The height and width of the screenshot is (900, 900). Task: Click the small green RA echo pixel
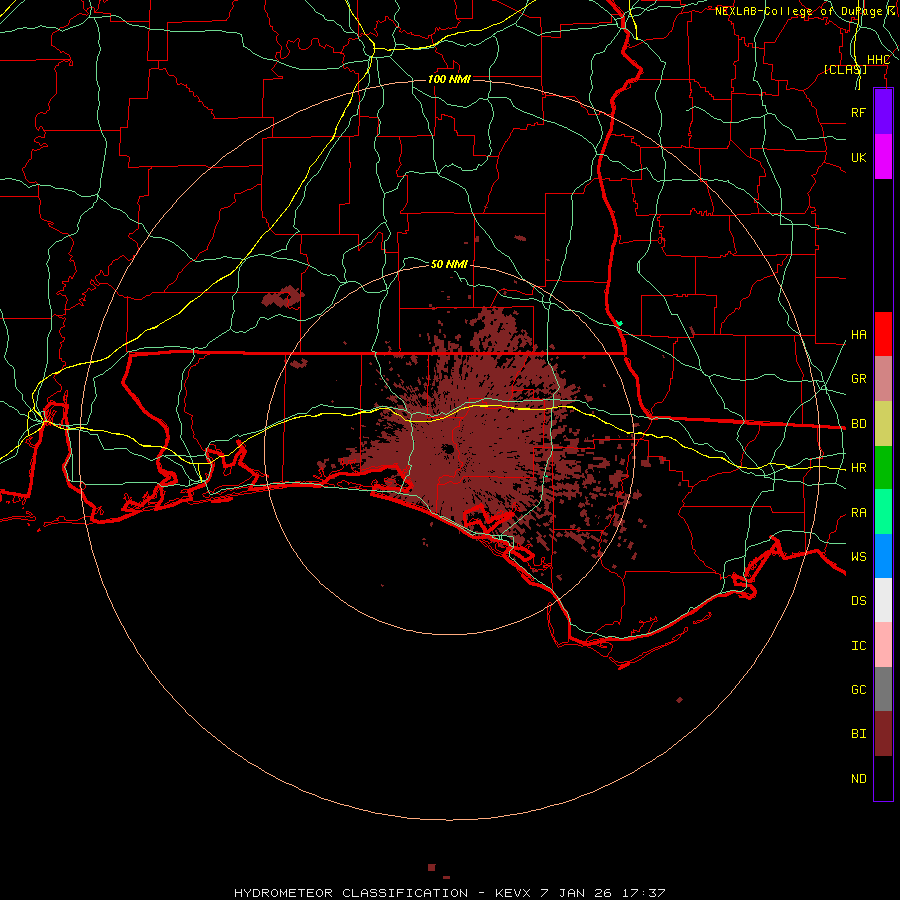coord(619,324)
